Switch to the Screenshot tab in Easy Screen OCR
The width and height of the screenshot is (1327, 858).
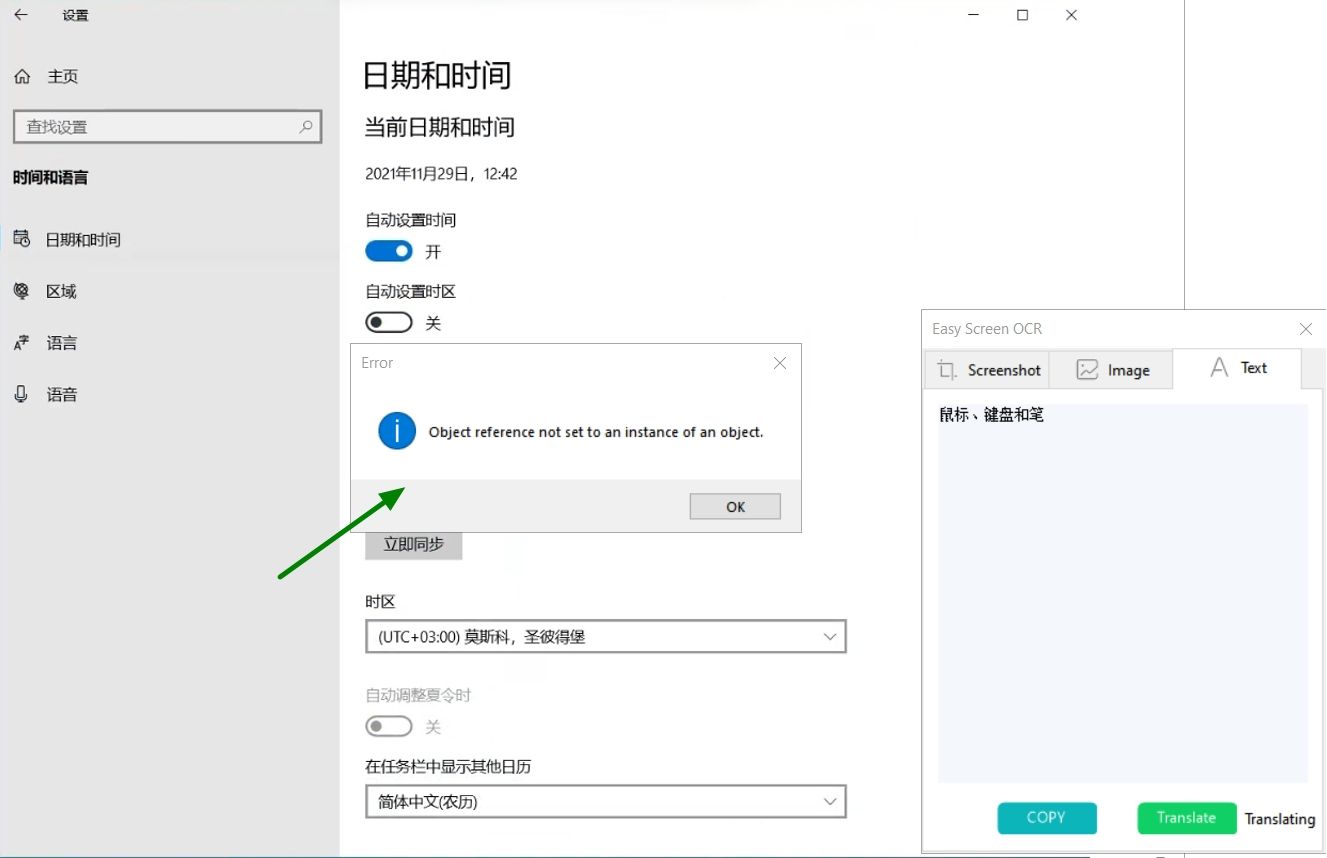[988, 370]
